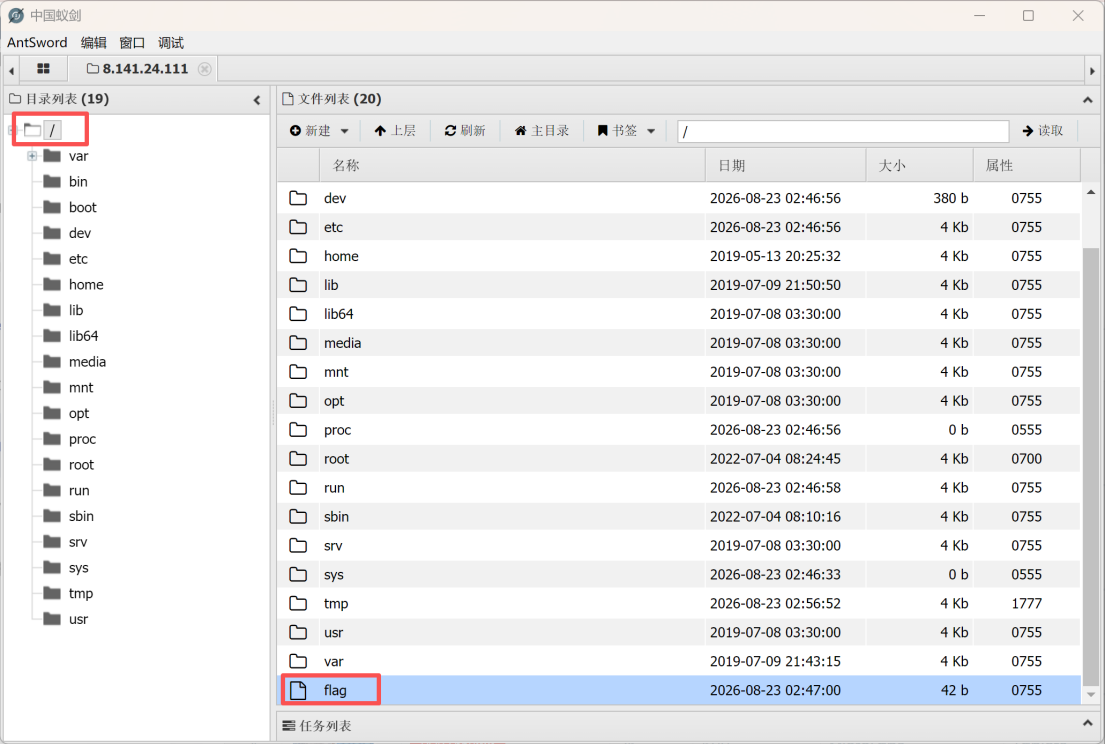Open the 新建 dropdown arrow
The width and height of the screenshot is (1106, 744).
pyautogui.click(x=344, y=131)
